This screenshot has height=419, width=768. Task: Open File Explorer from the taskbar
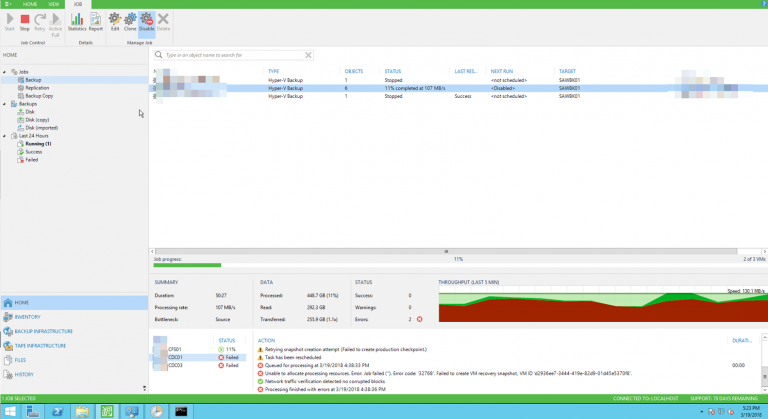coord(82,412)
